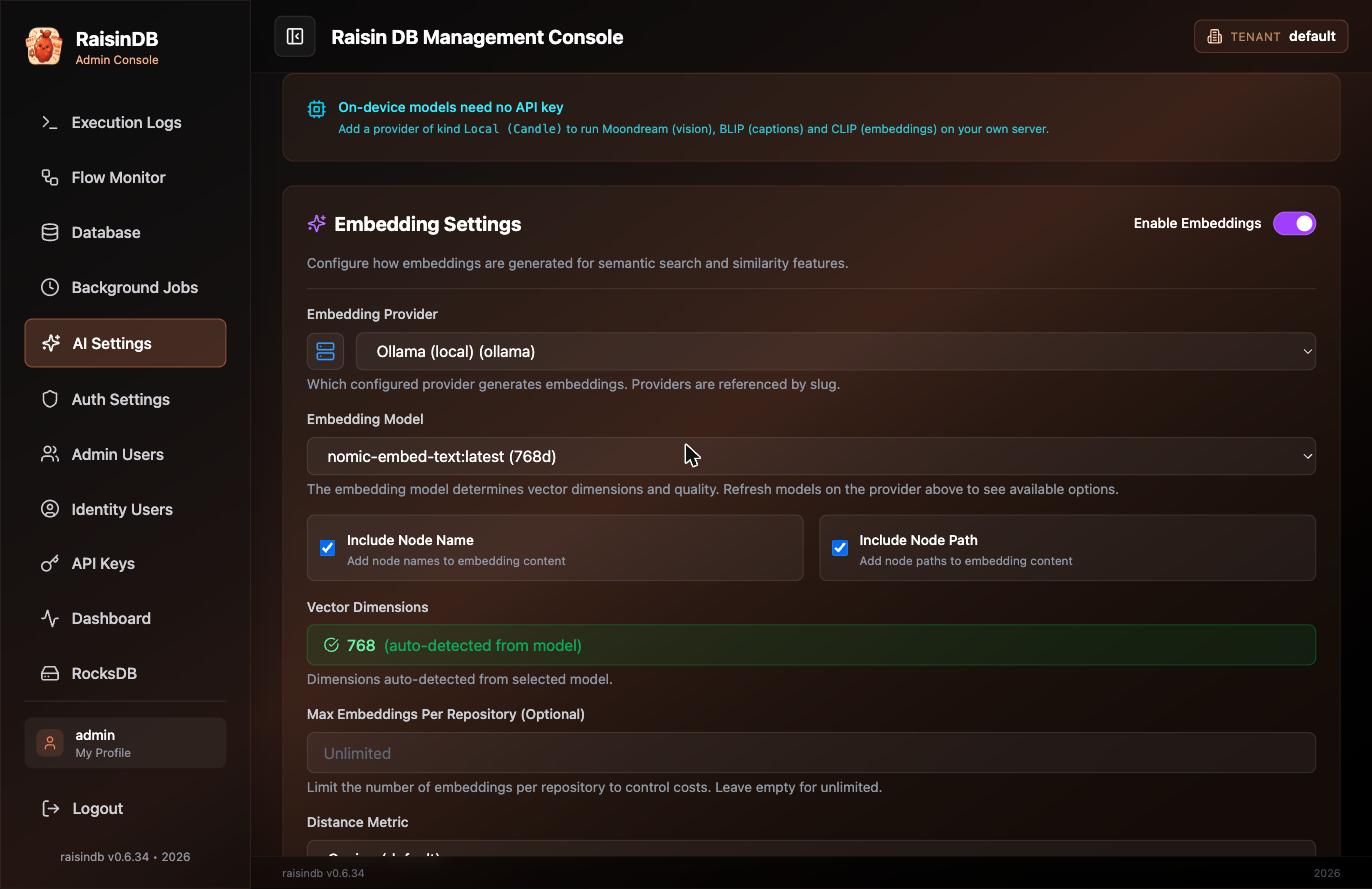The height and width of the screenshot is (889, 1372).
Task: Go to Flow Monitor section
Action: [125, 177]
